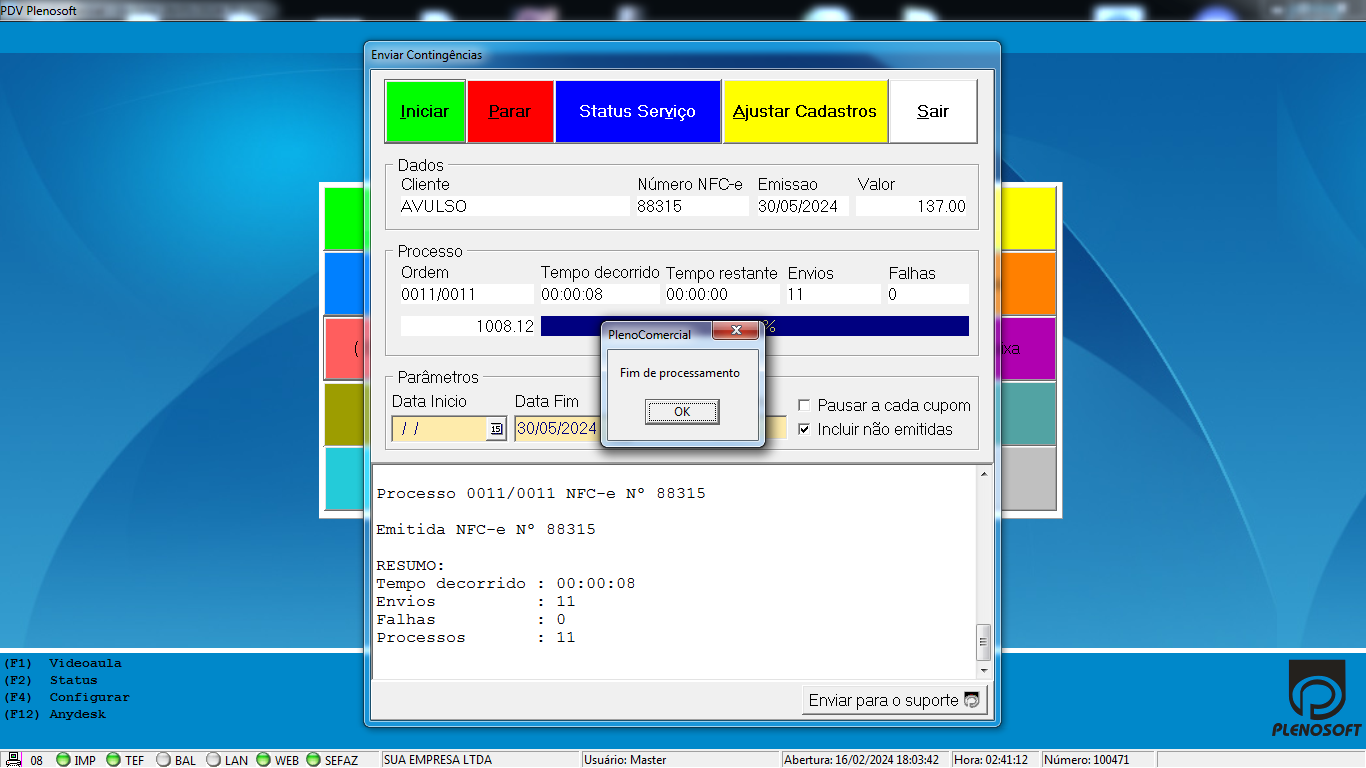This screenshot has width=1366, height=768.
Task: Click 'SUA EMPRESA LTDA' in status bar
Action: click(438, 760)
